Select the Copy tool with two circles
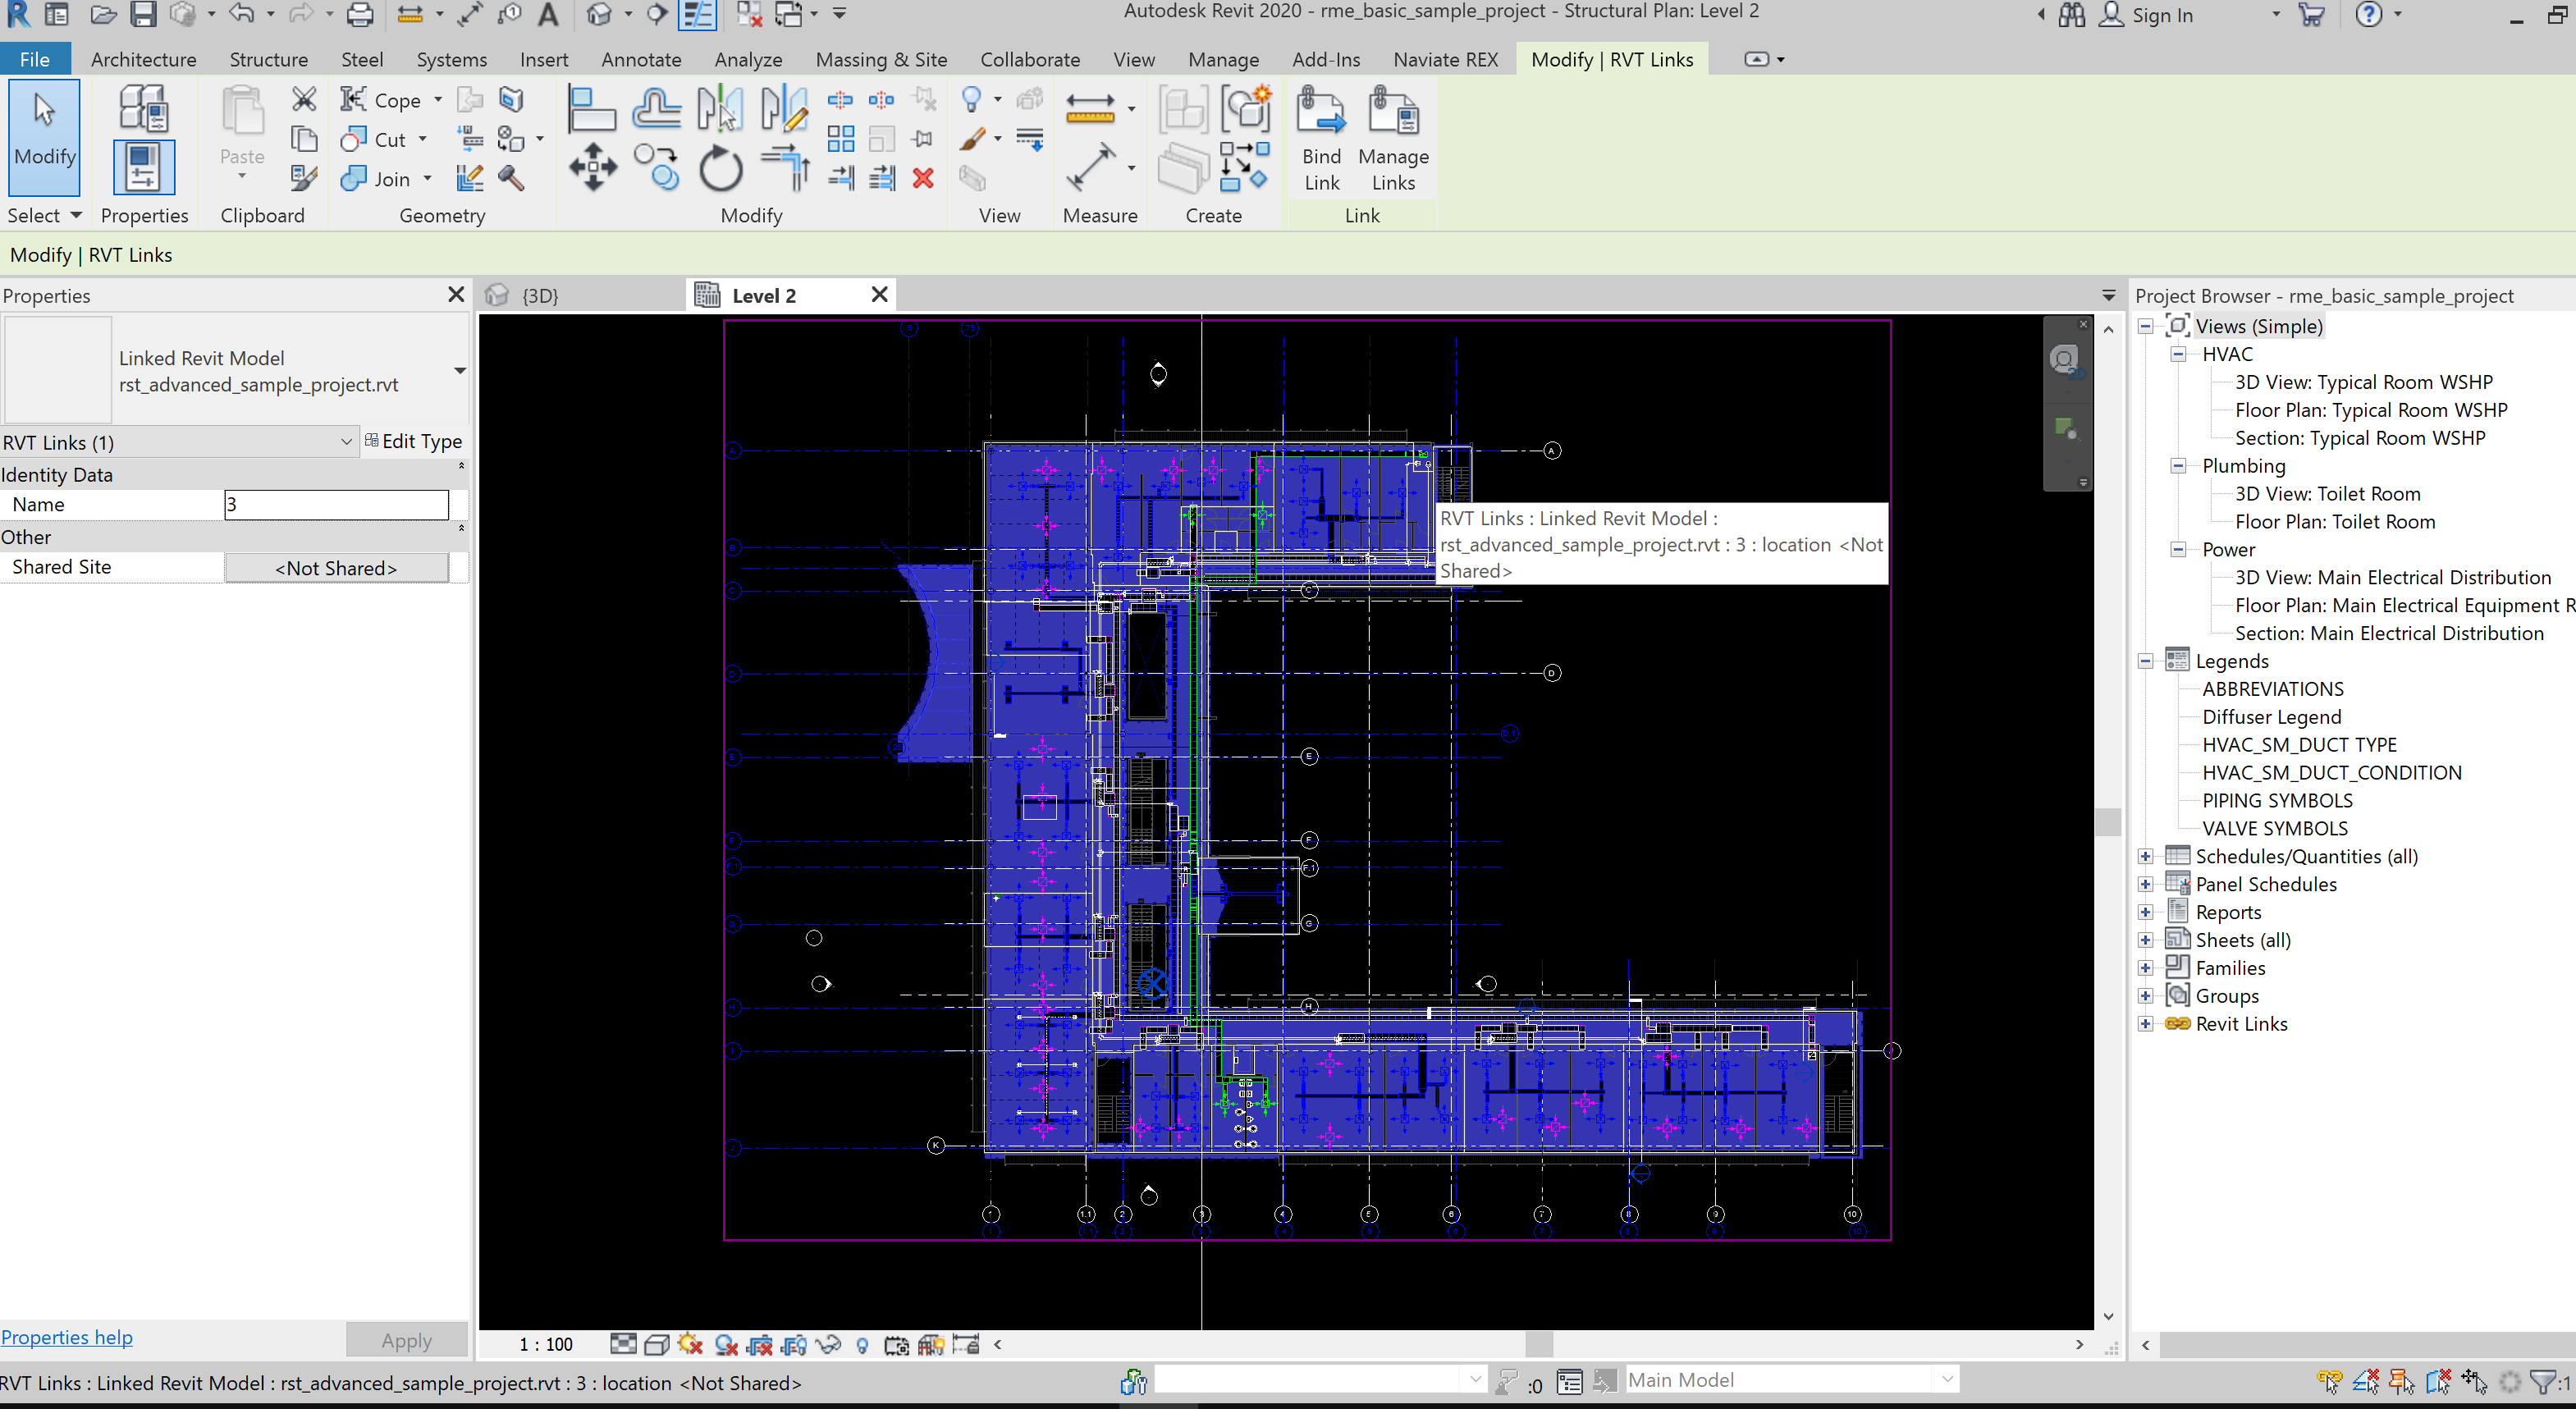This screenshot has height=1409, width=2576. click(656, 167)
